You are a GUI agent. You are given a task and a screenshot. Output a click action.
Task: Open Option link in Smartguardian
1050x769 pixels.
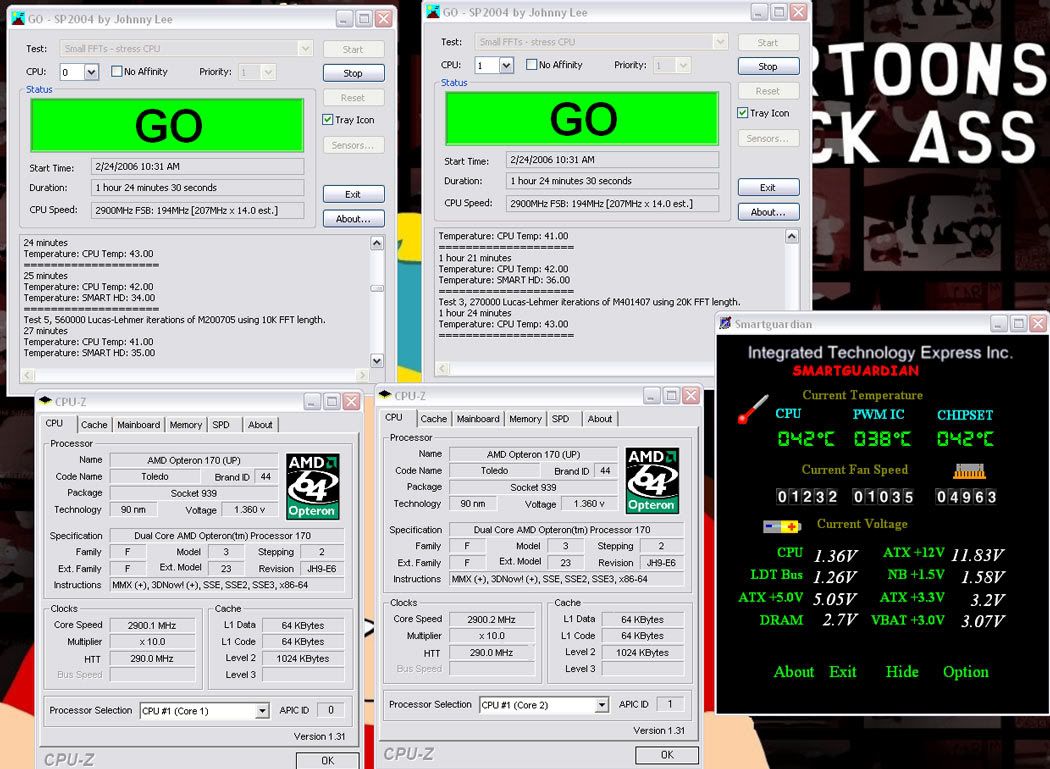966,672
